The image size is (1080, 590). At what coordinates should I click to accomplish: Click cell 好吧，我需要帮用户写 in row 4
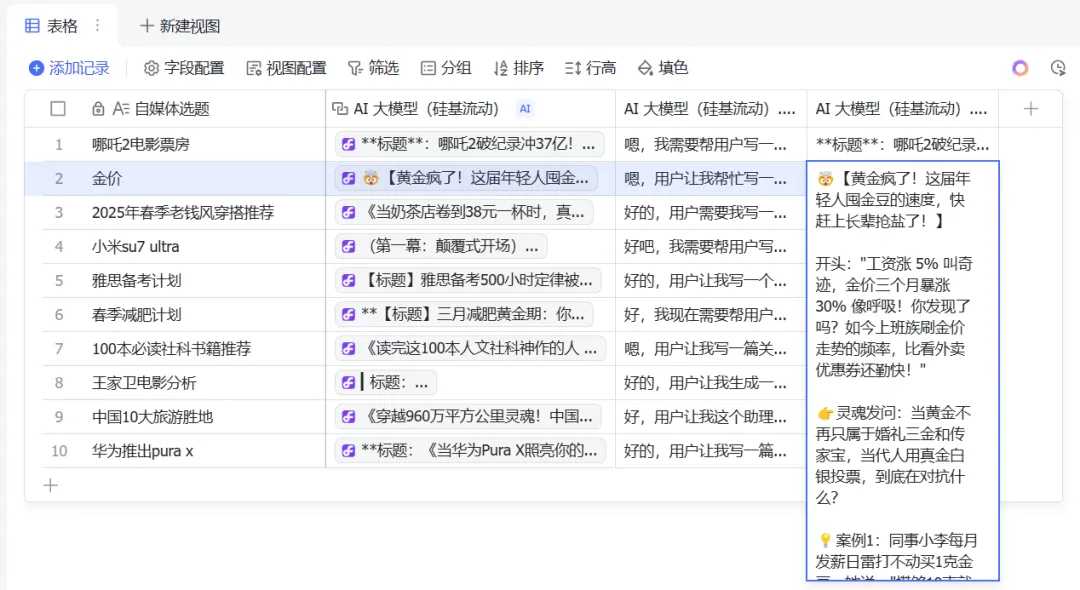tap(711, 246)
